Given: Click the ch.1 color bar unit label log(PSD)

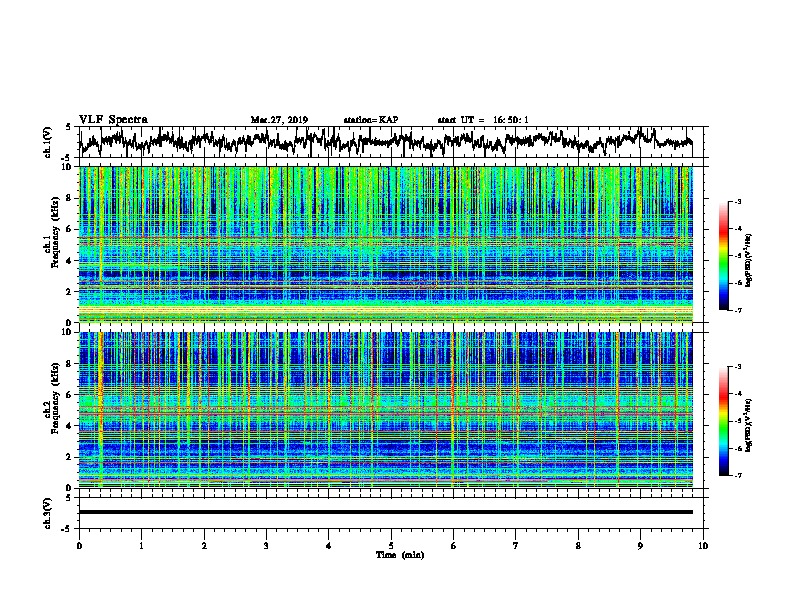Looking at the screenshot, I should pos(749,260).
